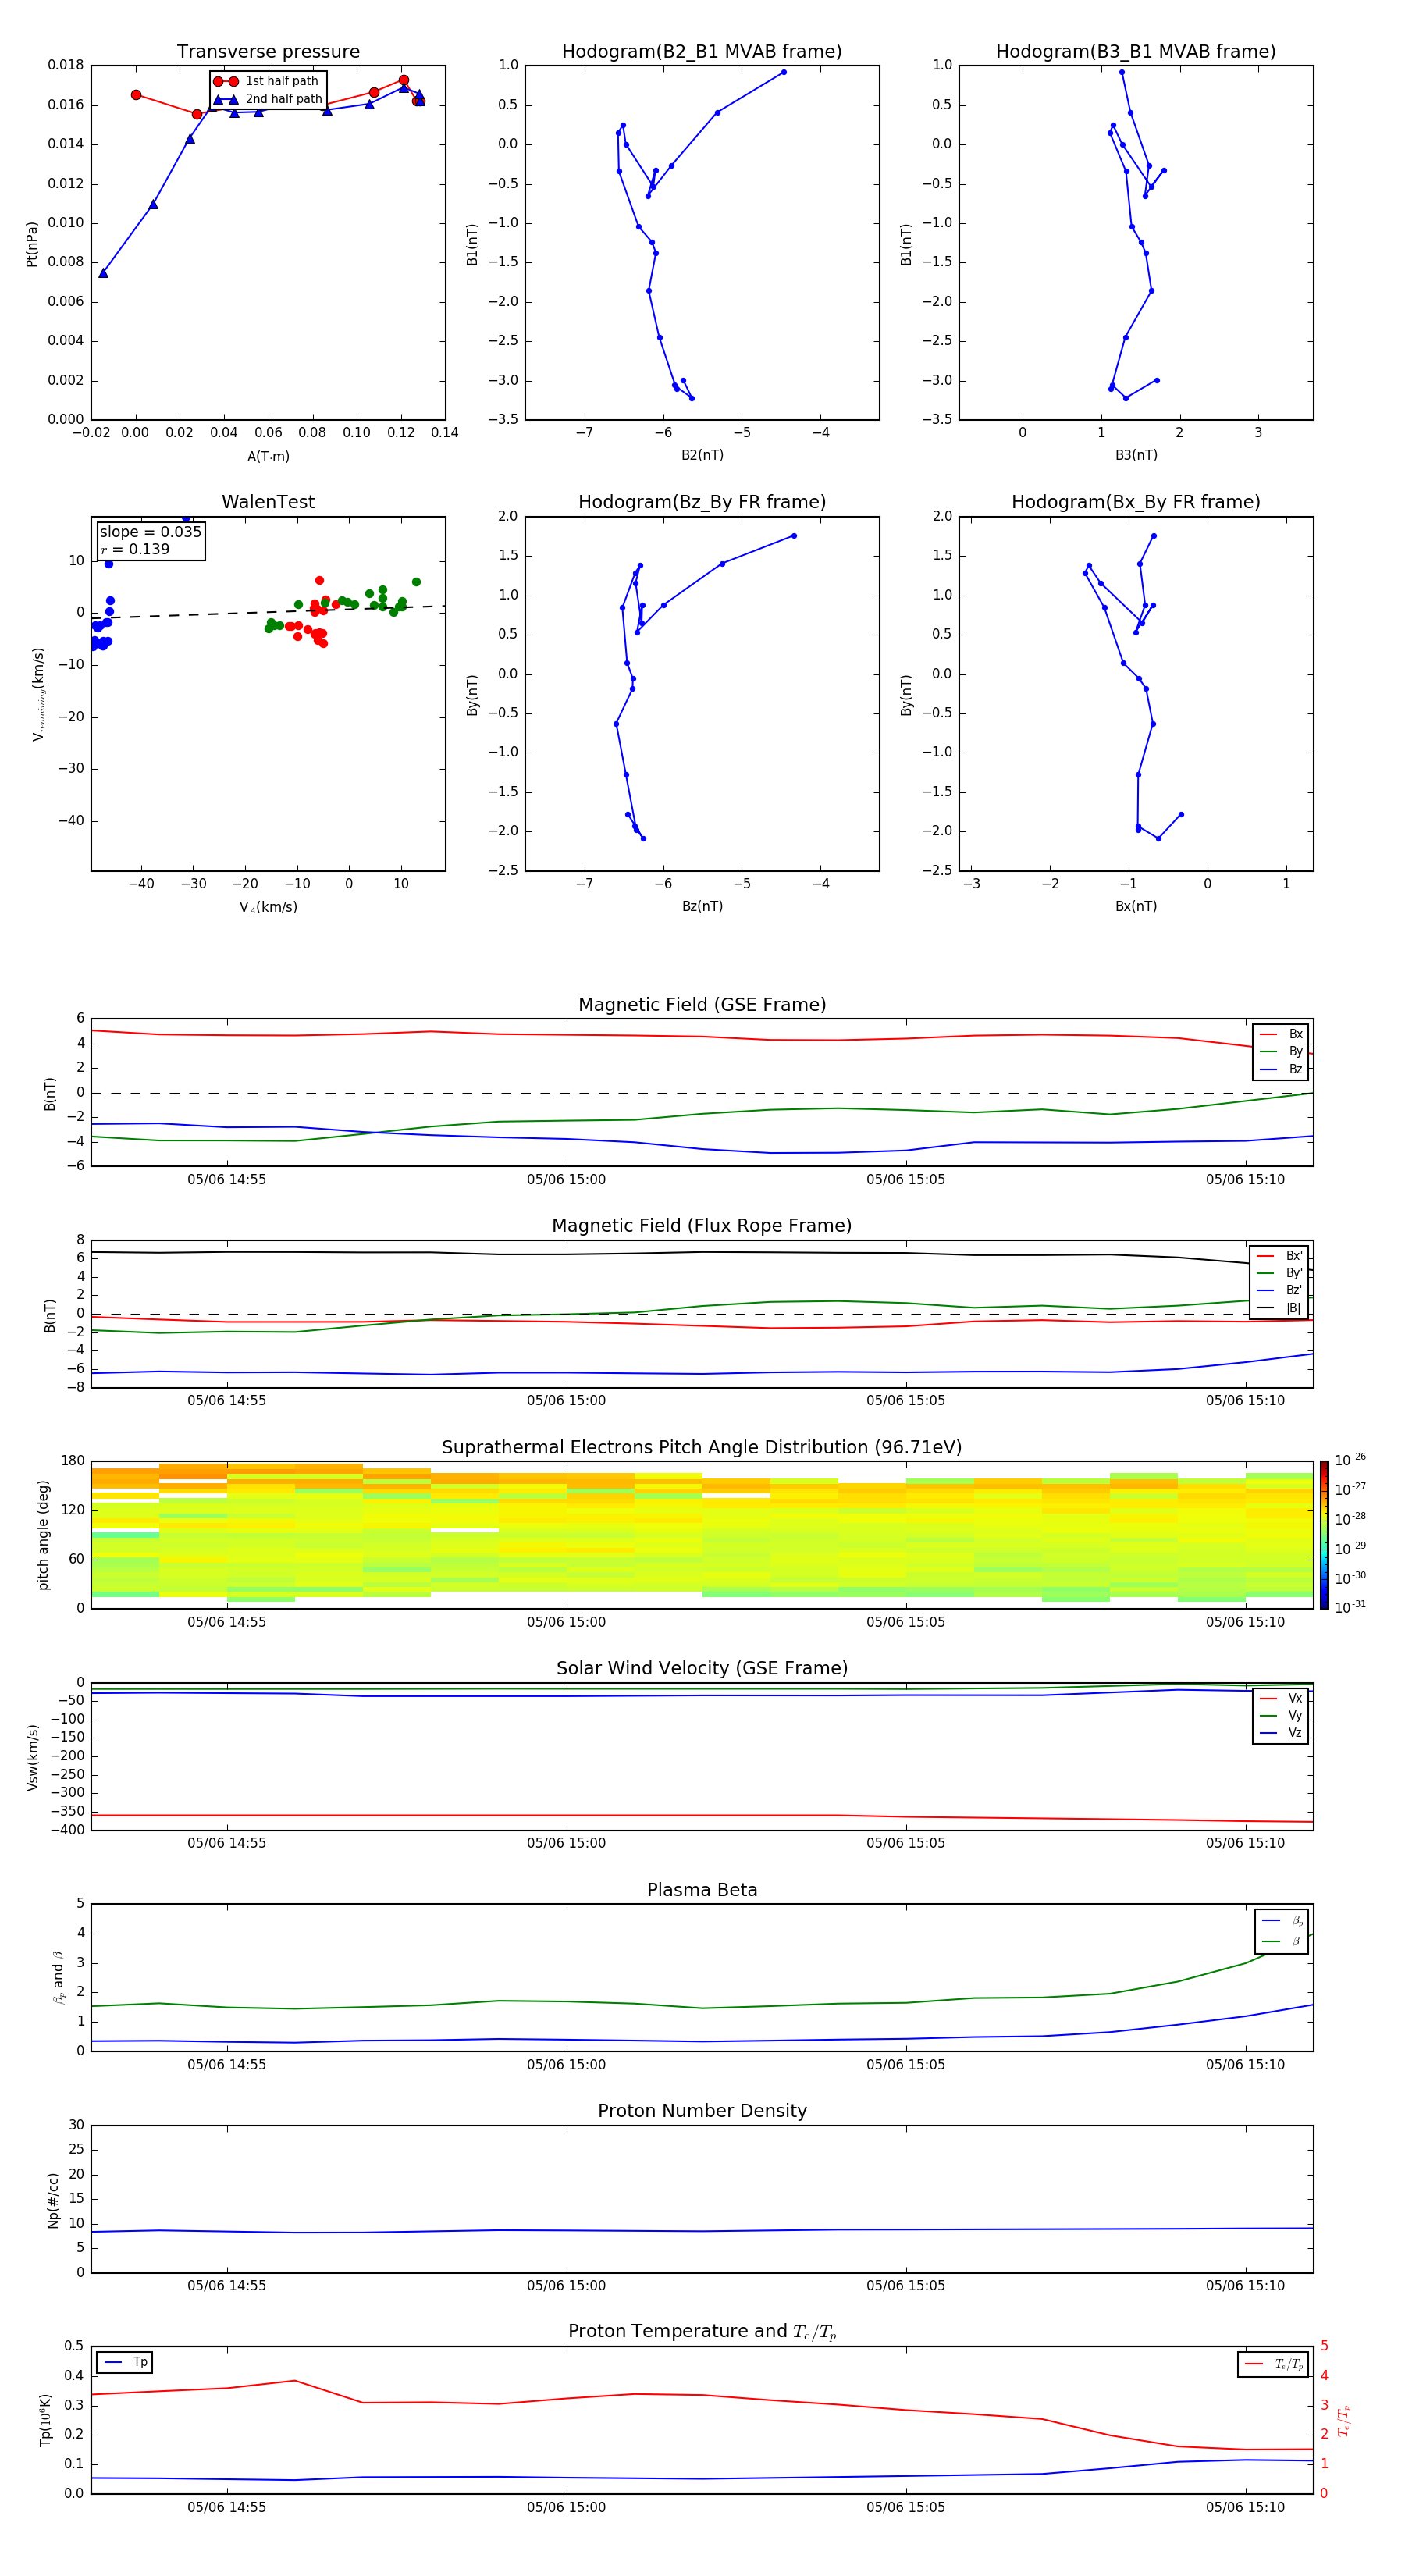Click the 10^-26 color bar tick label
This screenshot has height=2576, width=1405.
[1350, 1460]
